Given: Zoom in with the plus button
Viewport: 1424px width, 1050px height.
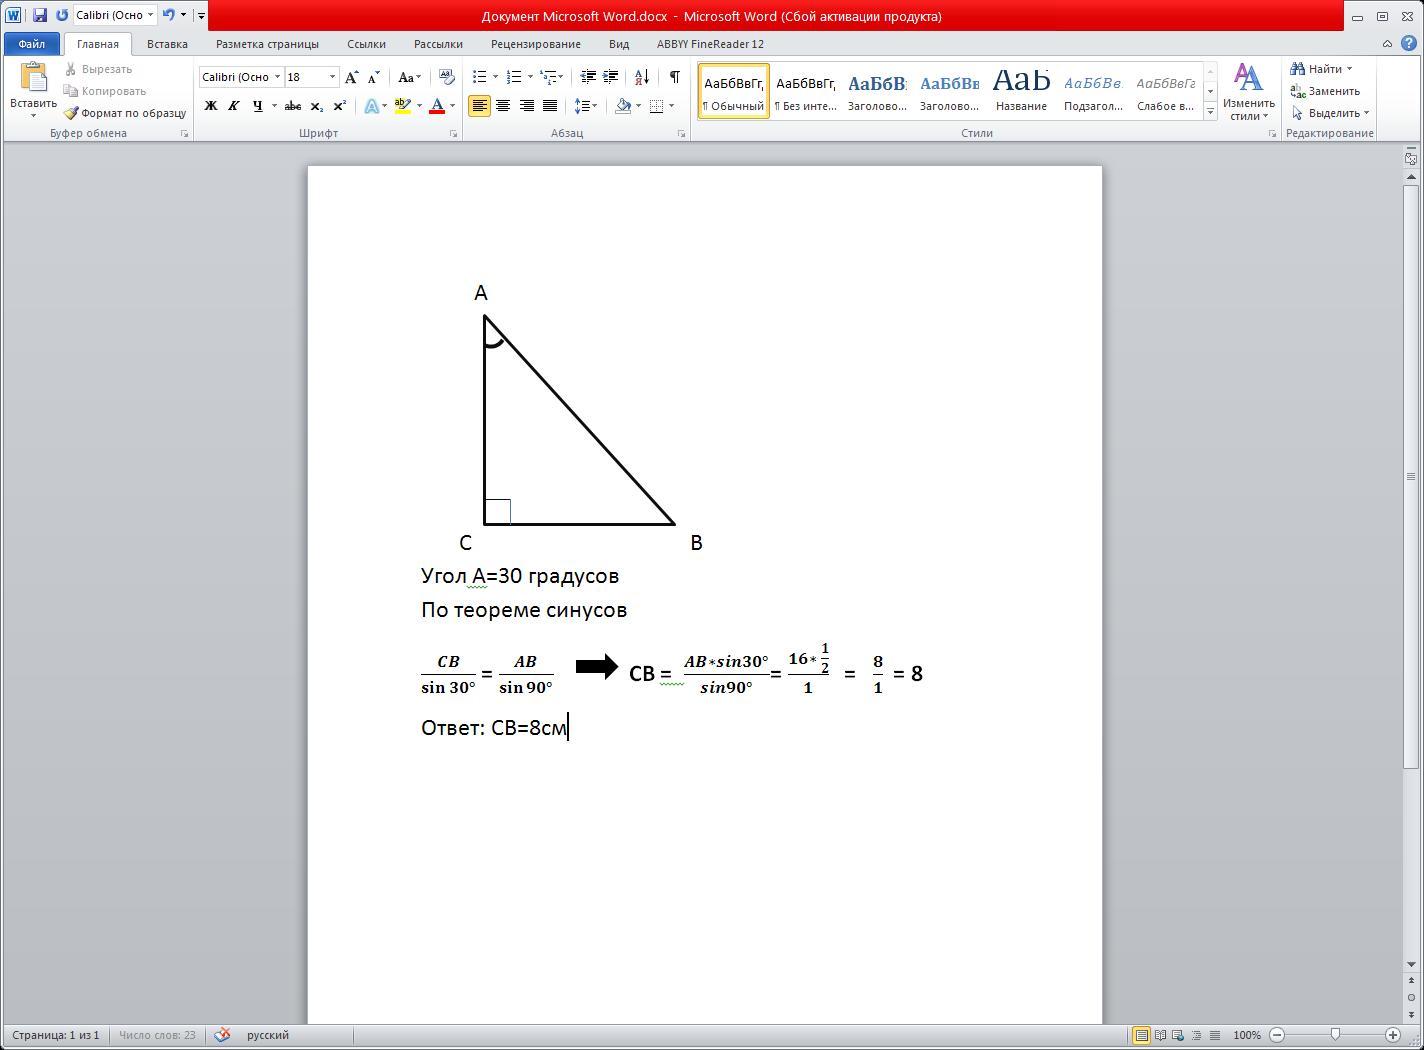Looking at the screenshot, I should [1393, 1035].
